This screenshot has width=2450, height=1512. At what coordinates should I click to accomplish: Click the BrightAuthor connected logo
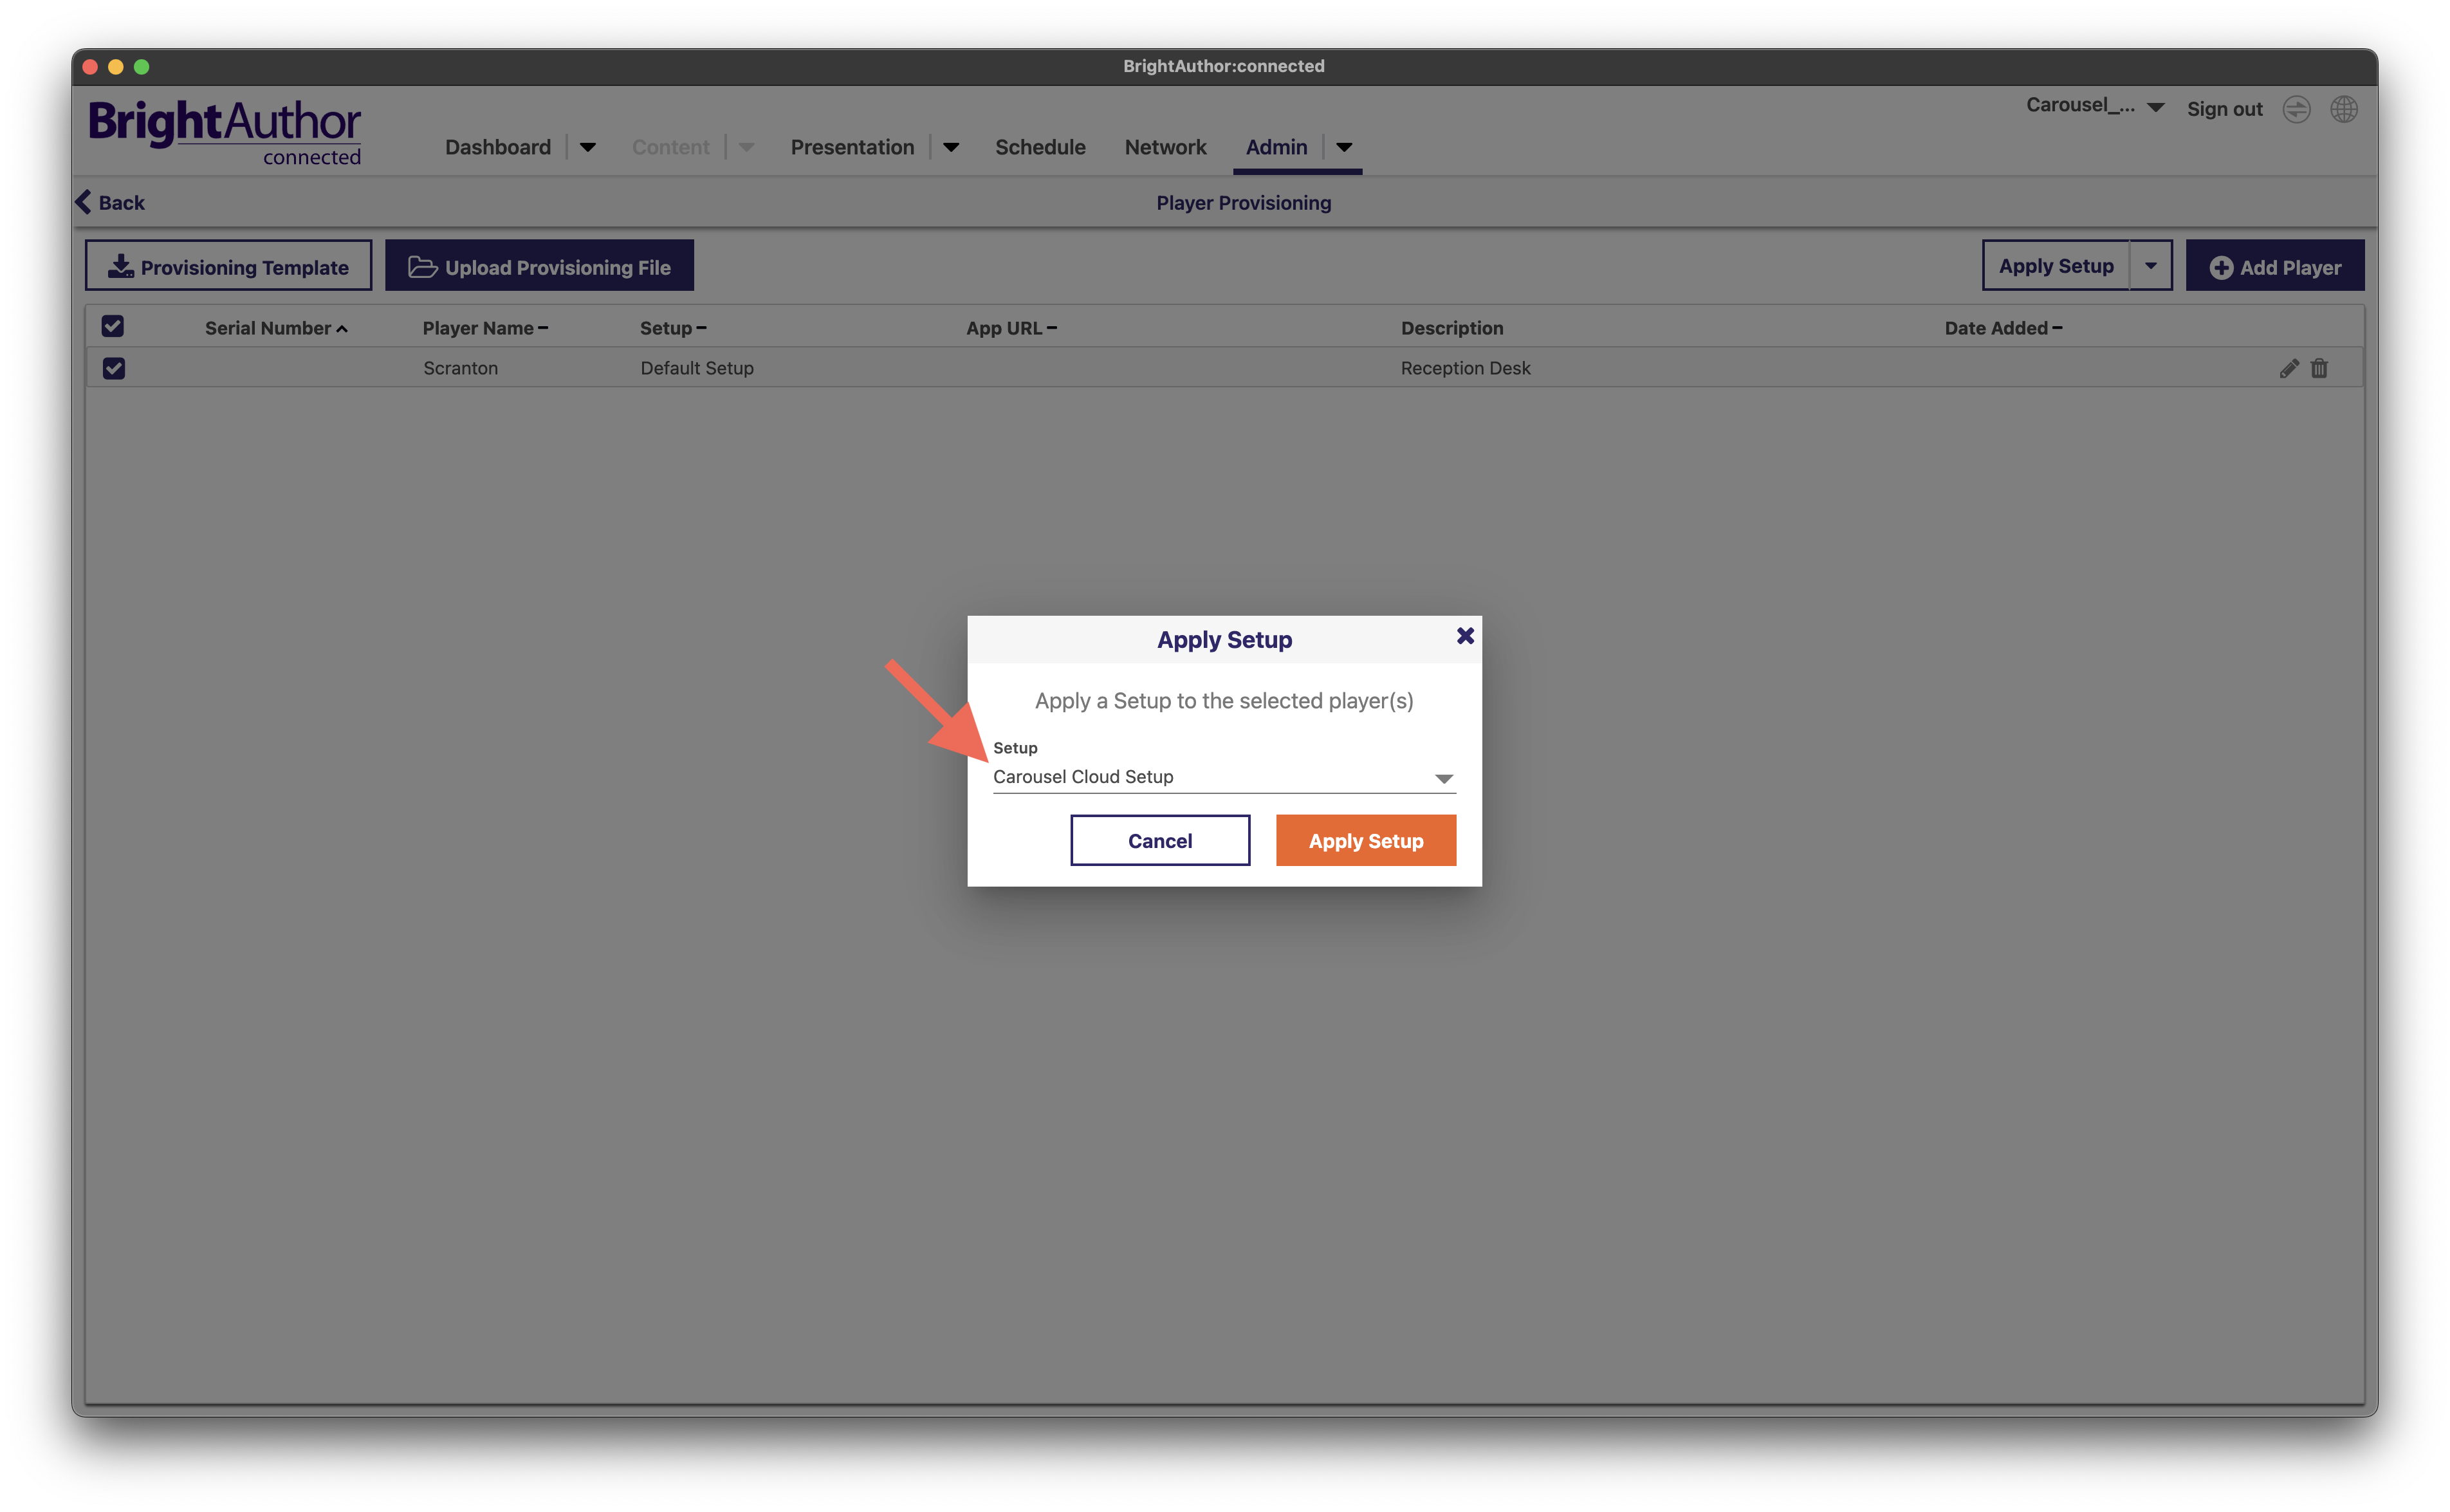(225, 132)
